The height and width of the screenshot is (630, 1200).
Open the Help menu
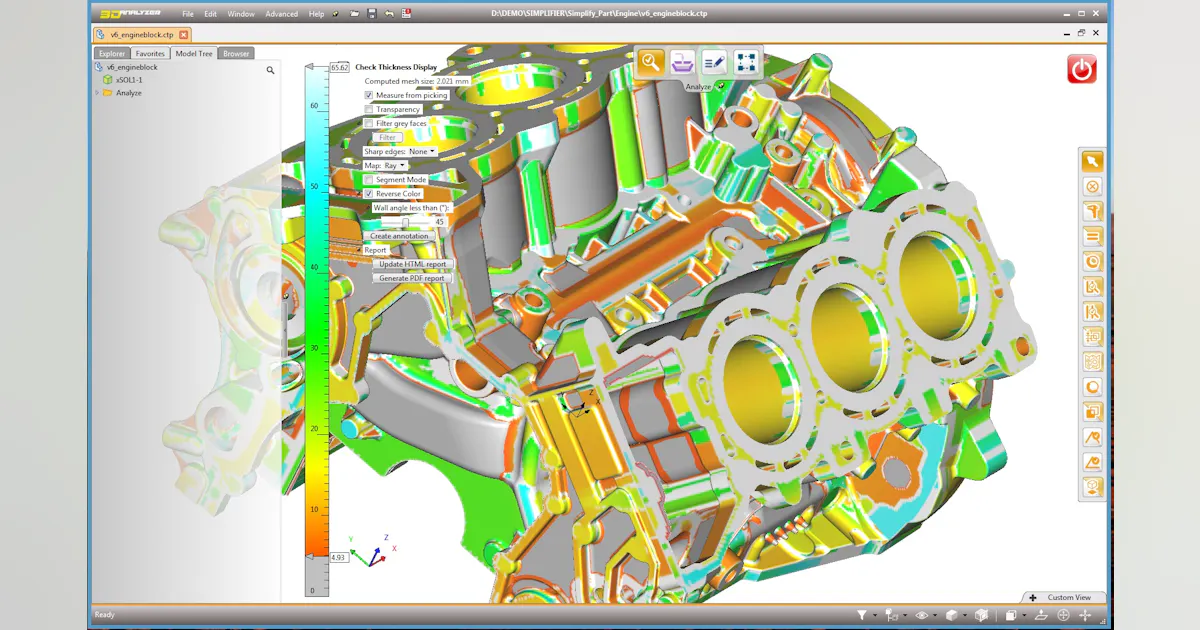click(316, 14)
